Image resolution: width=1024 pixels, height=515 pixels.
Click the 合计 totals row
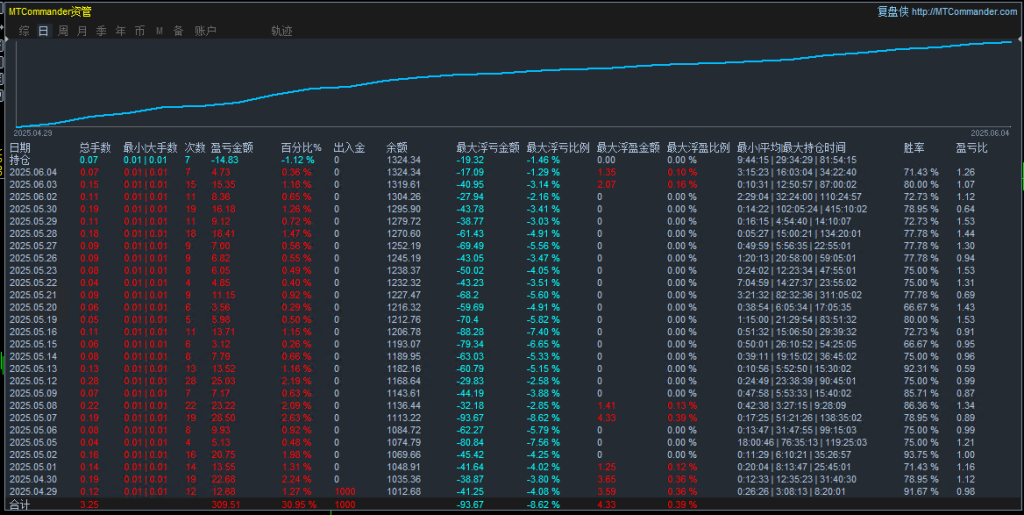(20, 506)
